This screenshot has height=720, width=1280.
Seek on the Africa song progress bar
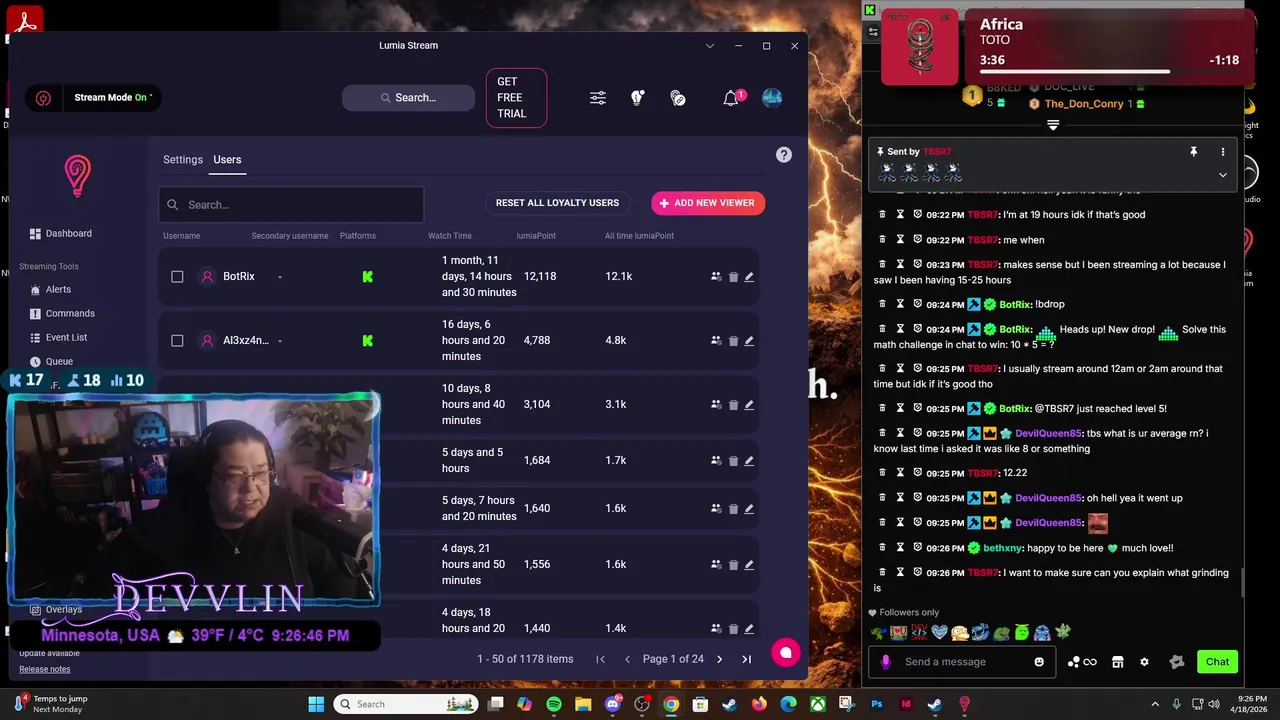(1109, 72)
